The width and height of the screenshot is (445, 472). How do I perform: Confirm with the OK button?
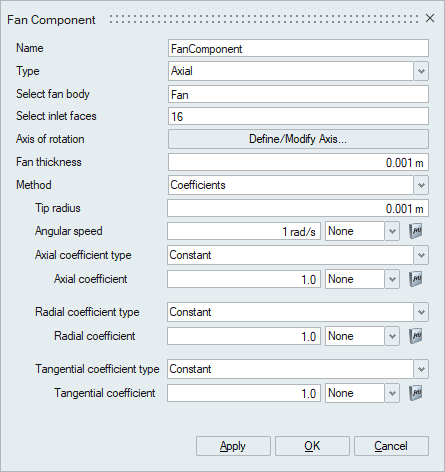(x=312, y=446)
